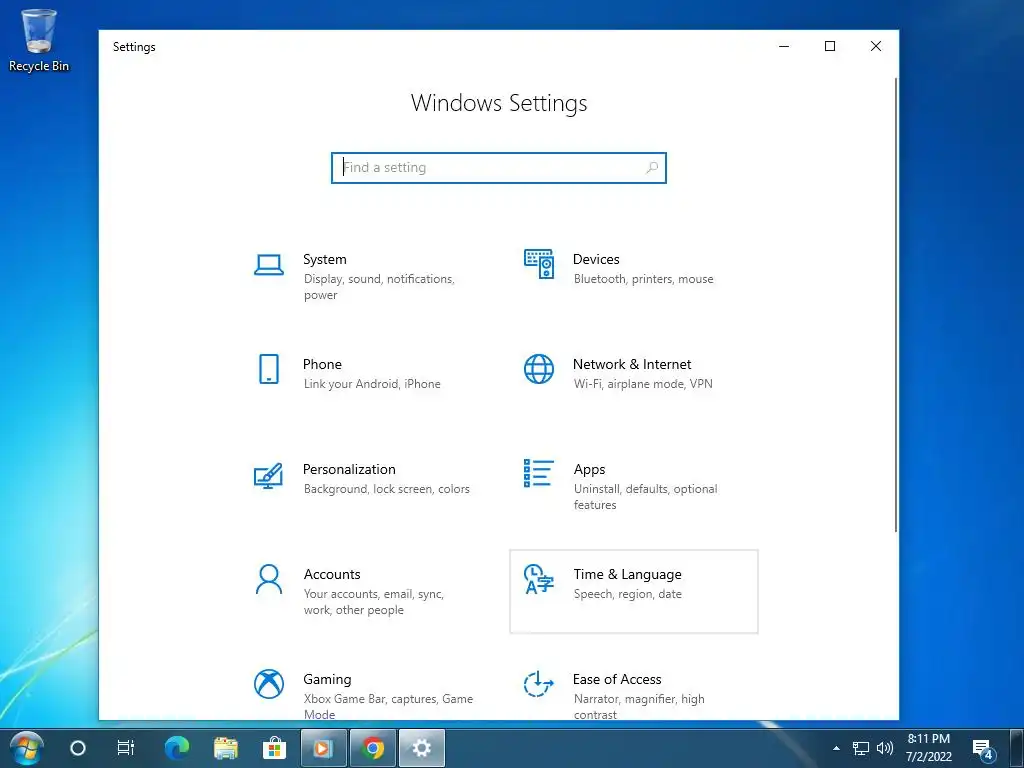Click the Show desktop strip on taskbar
This screenshot has height=768, width=1024.
pyautogui.click(x=1016, y=748)
